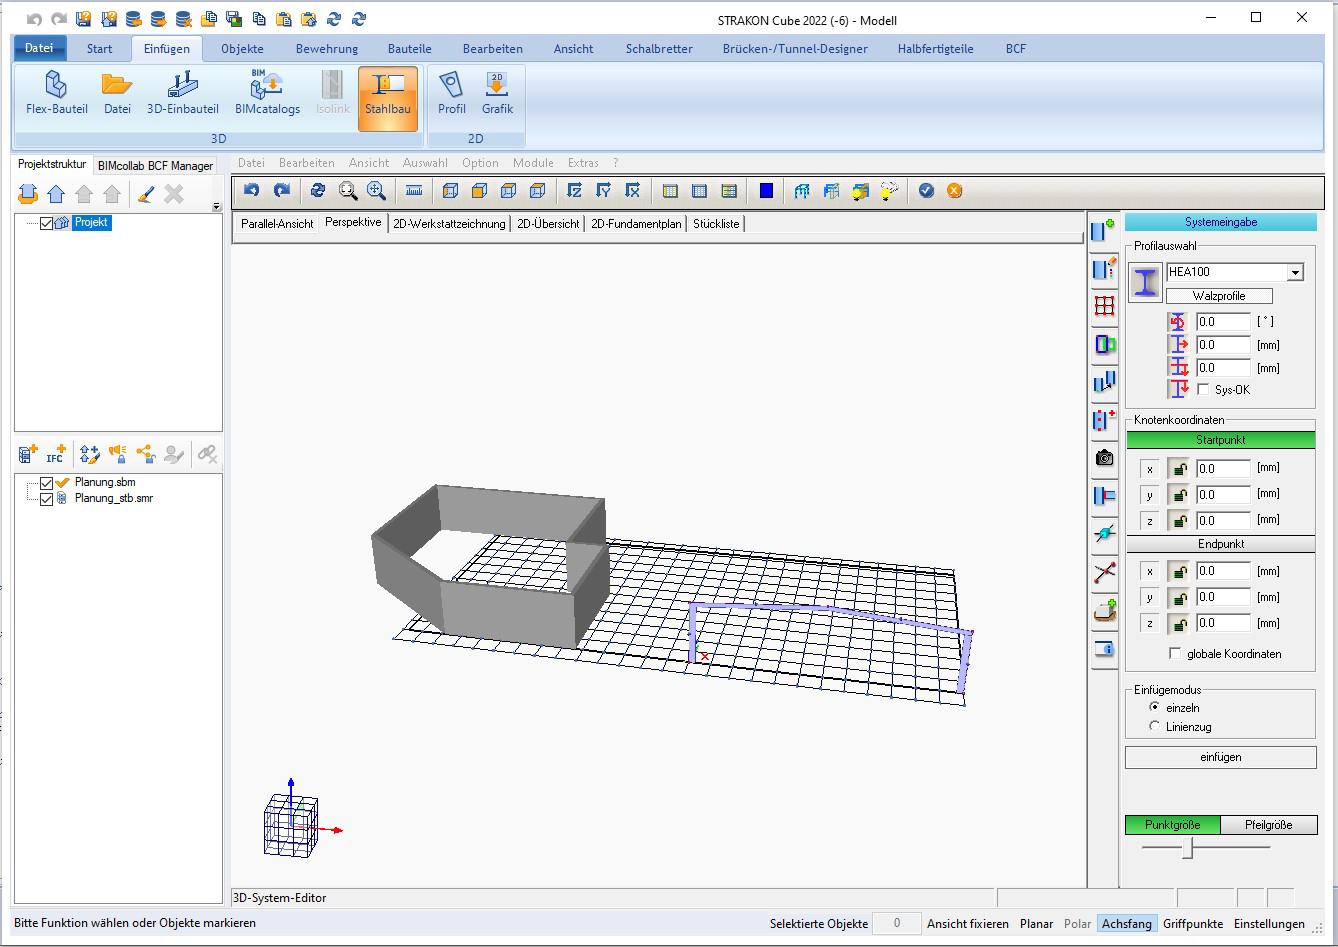Toggle the Planung_stb.smr checkbox
Screen dimensions: 1338x947
point(46,498)
